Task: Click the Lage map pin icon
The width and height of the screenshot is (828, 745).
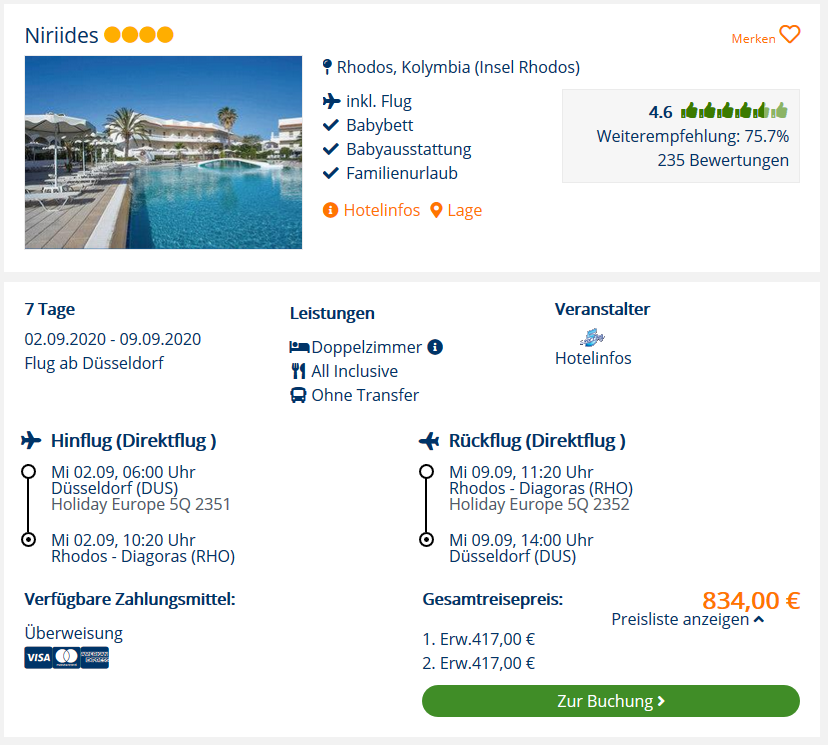Action: click(436, 210)
